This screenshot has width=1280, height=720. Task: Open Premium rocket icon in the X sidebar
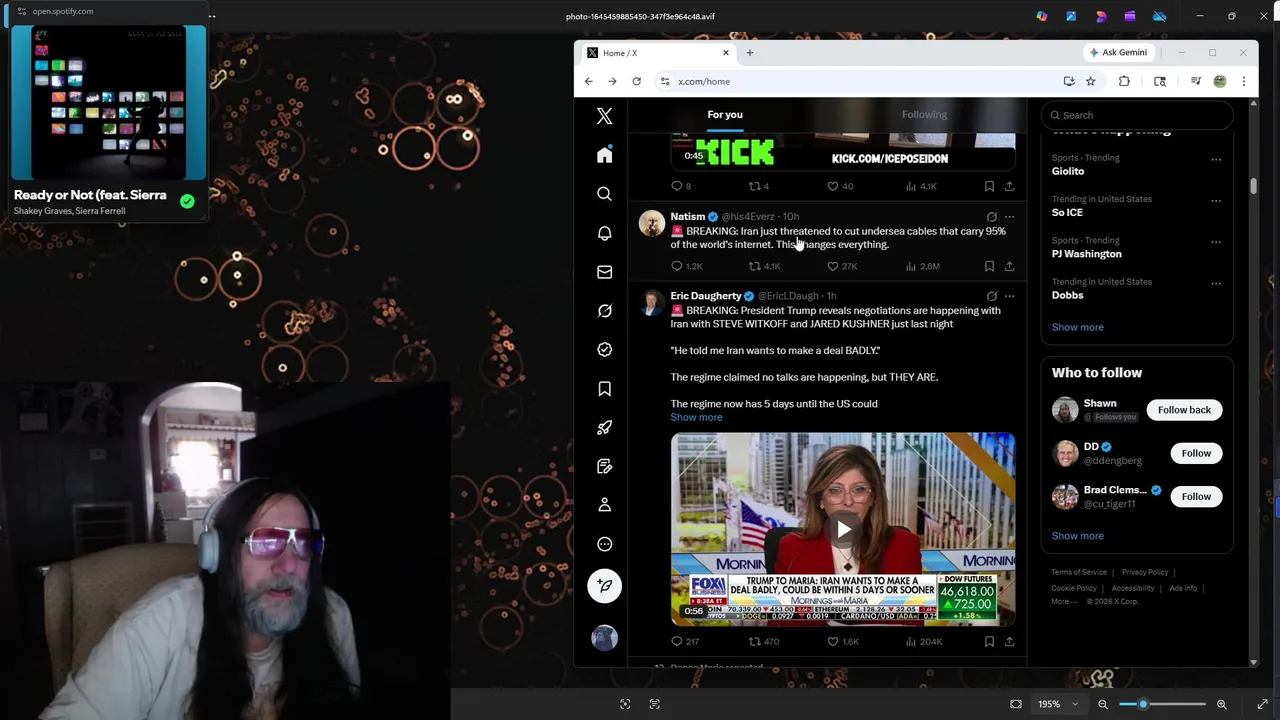(x=604, y=428)
